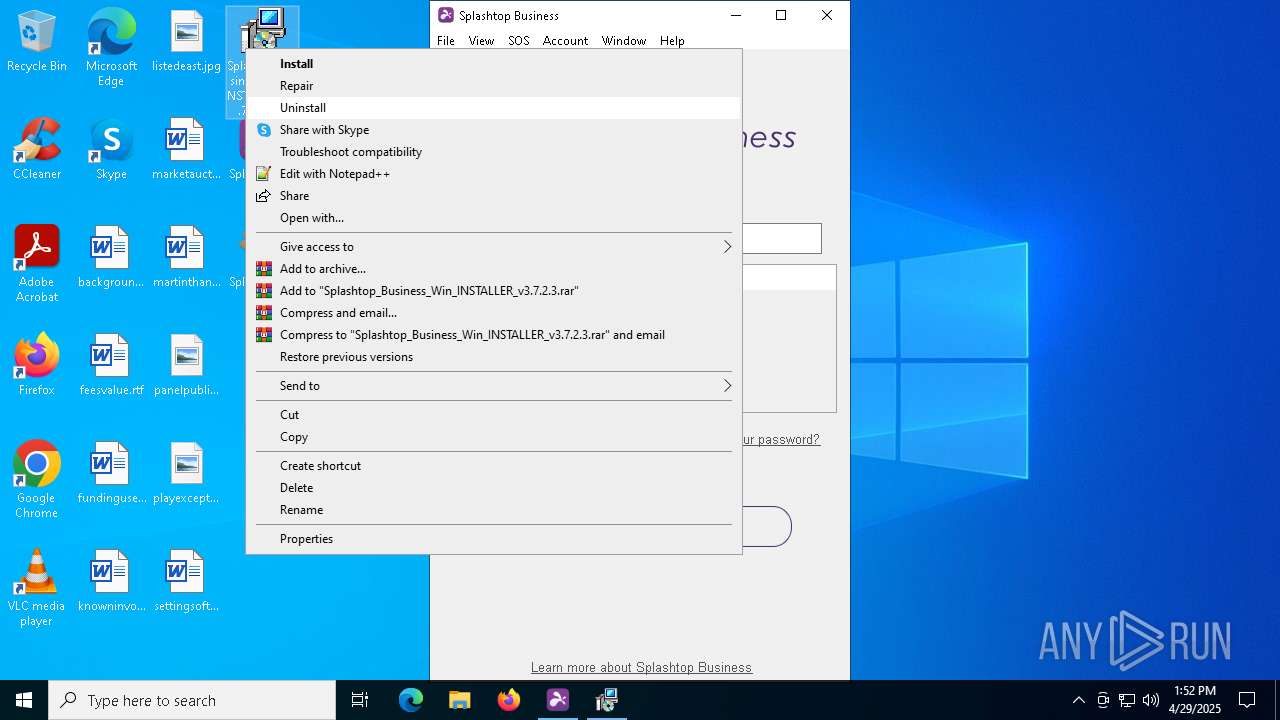This screenshot has width=1280, height=720.
Task: Select the feesvalue.rtf file
Action: tap(111, 366)
